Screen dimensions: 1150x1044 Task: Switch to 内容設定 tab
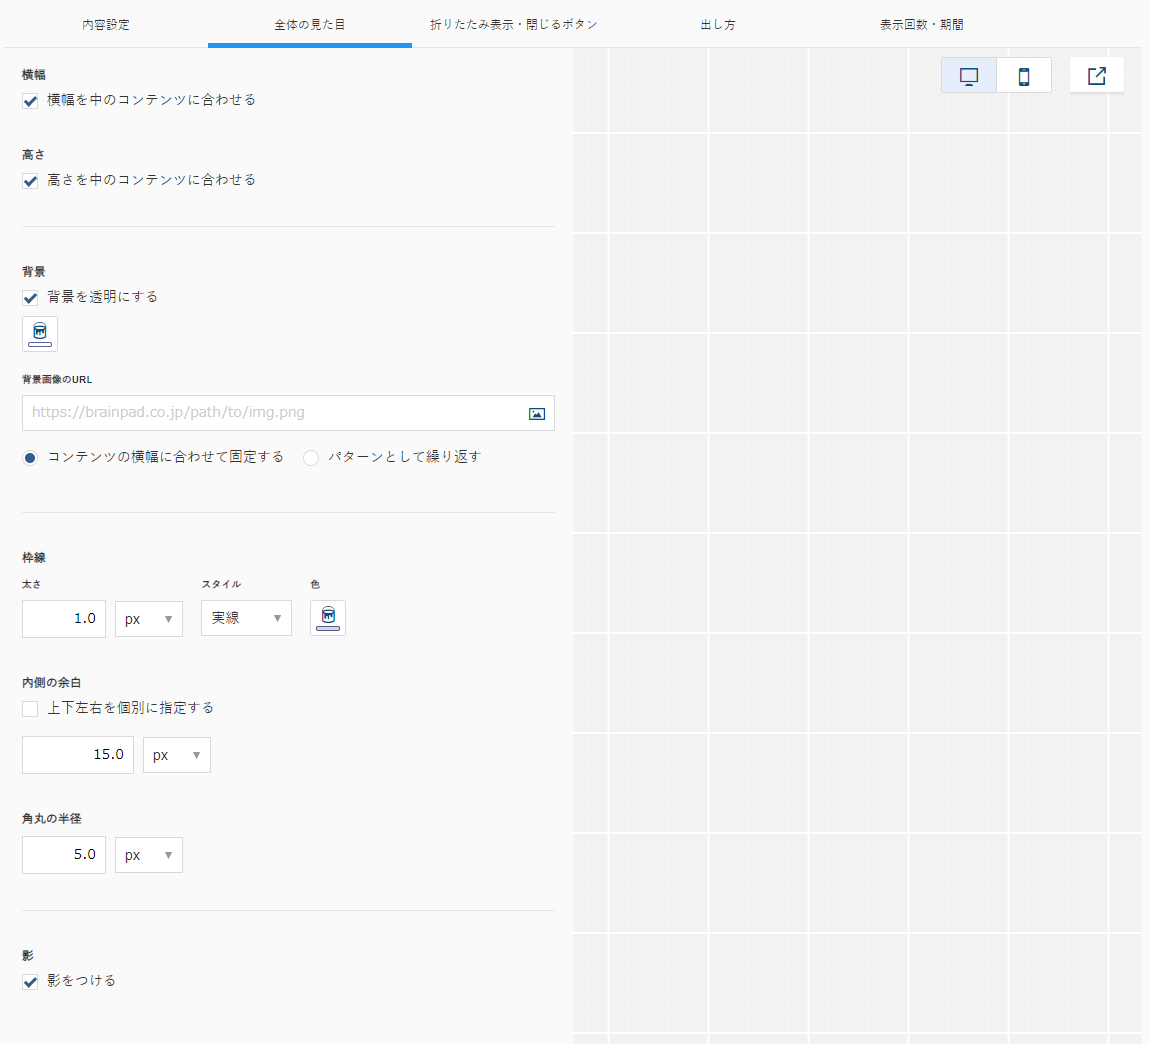point(106,24)
